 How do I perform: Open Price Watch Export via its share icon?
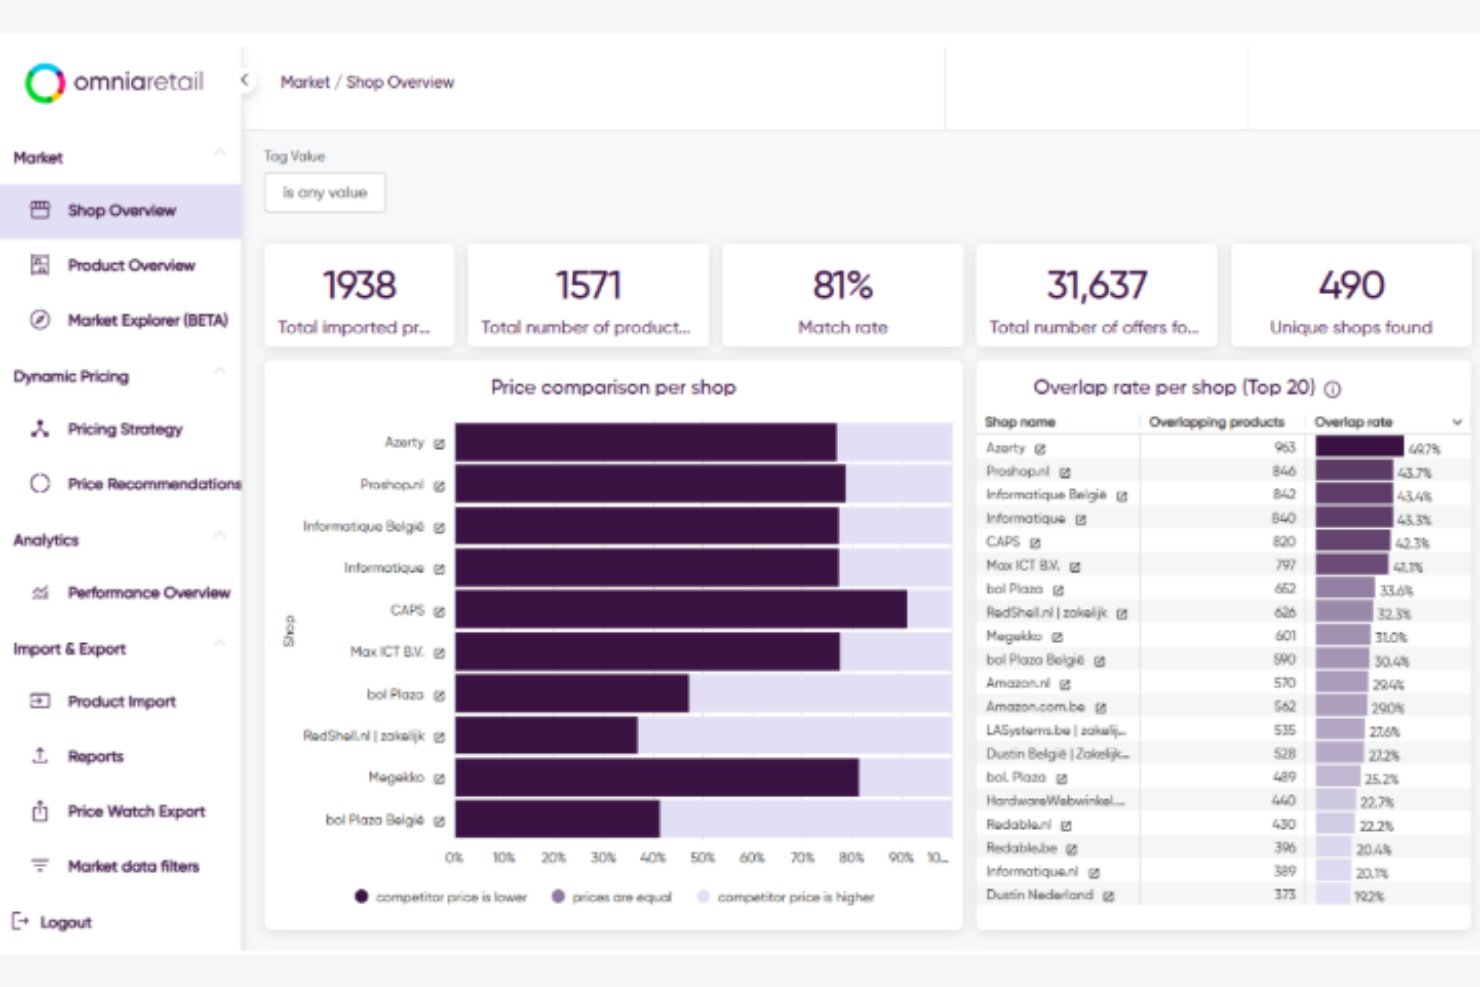(x=40, y=811)
